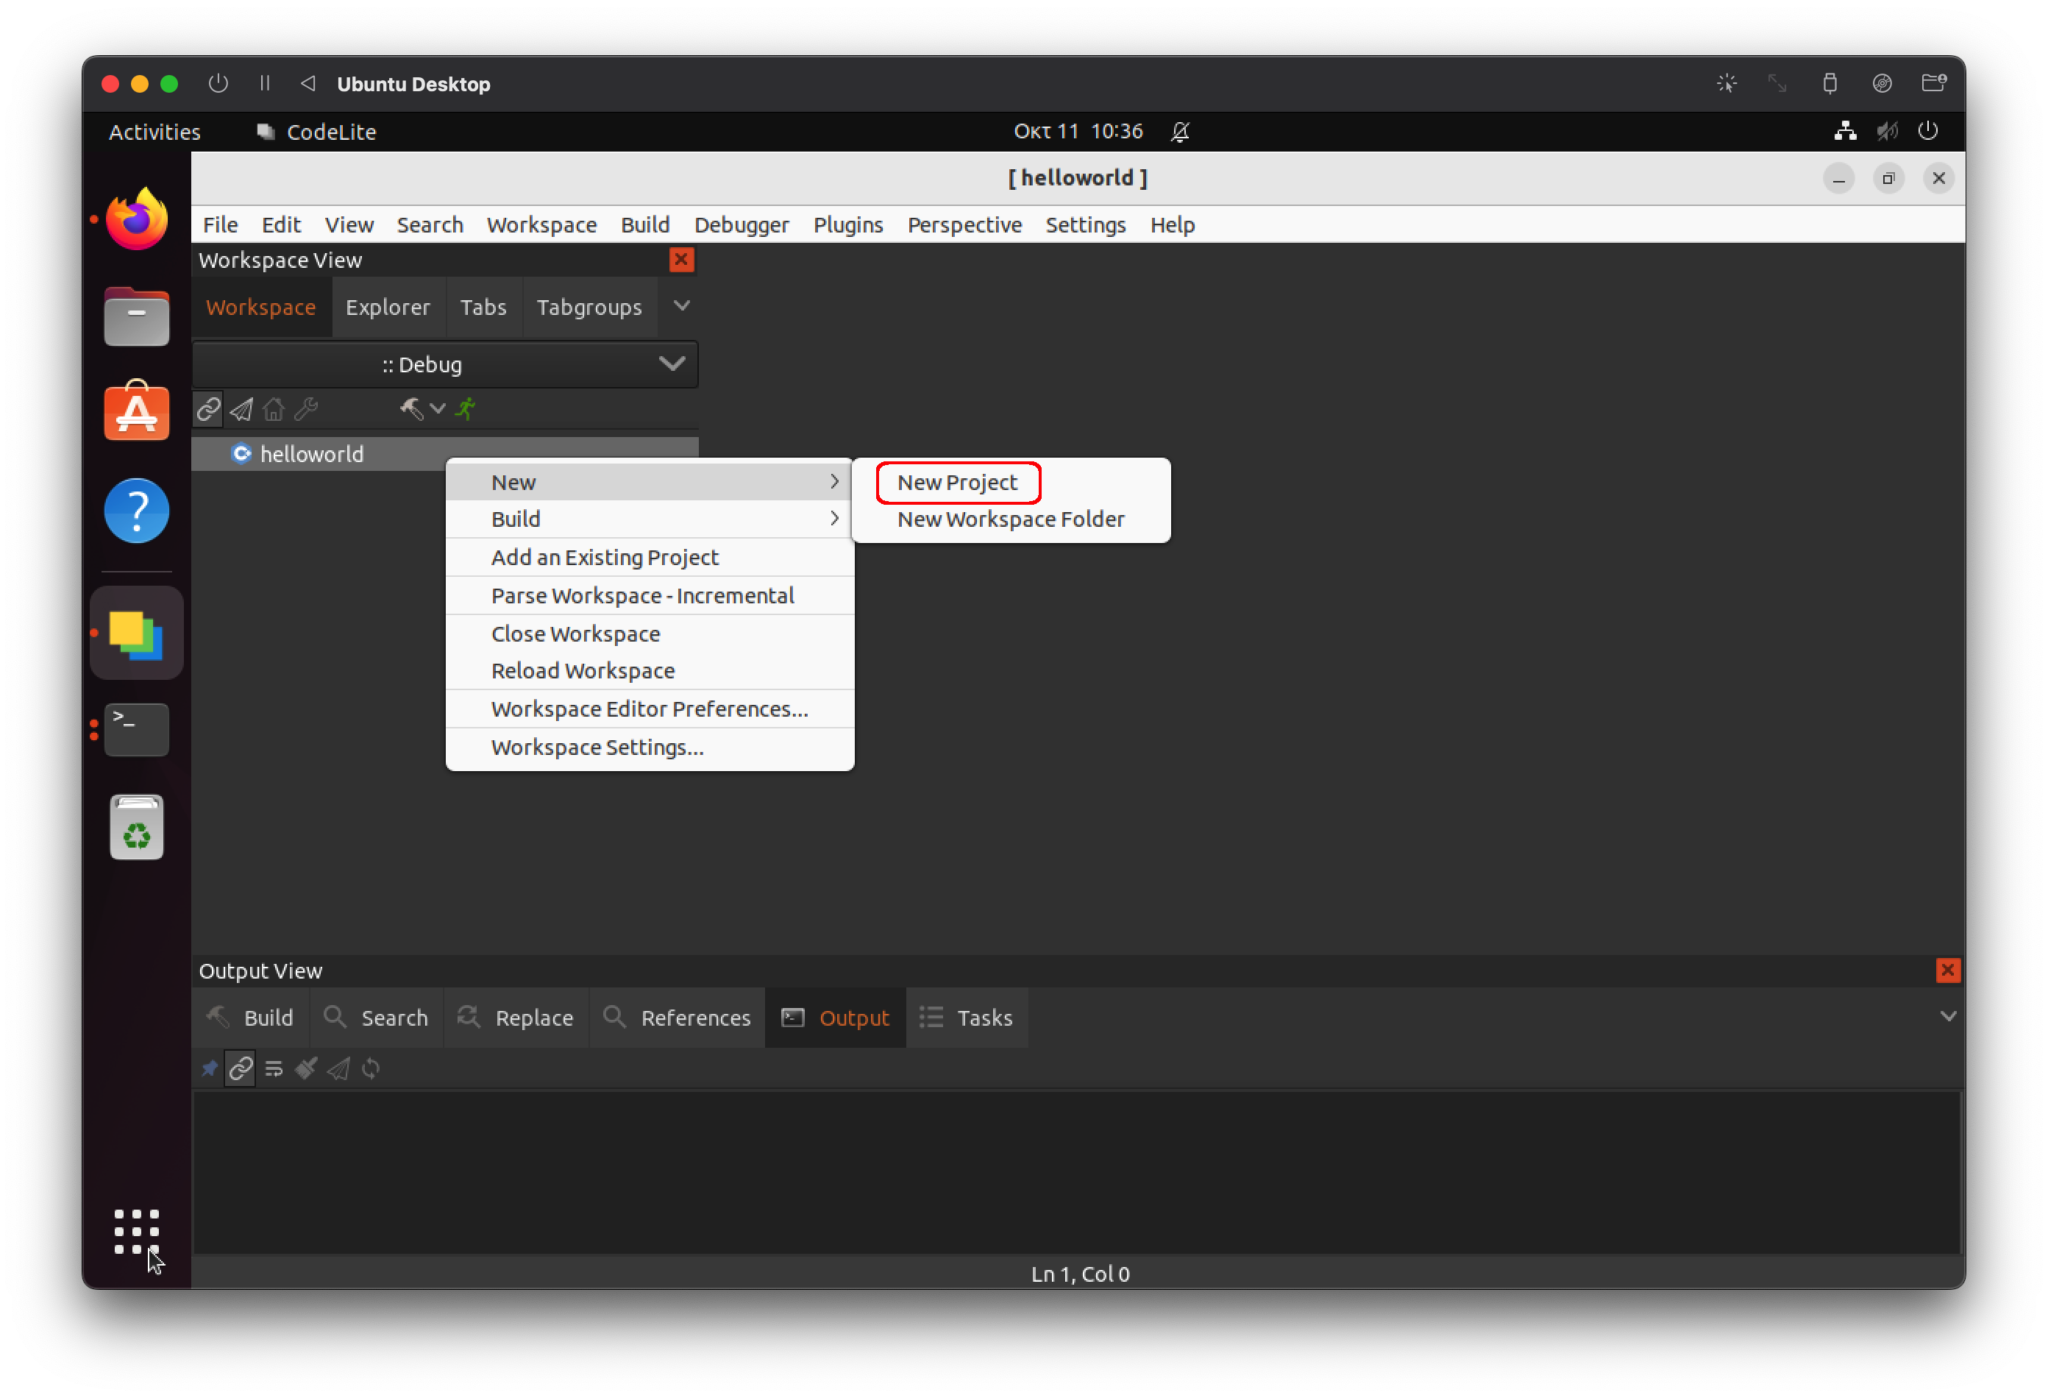The image size is (2048, 1398).
Task: Expand more workspace tabs chevron
Action: pyautogui.click(x=681, y=306)
